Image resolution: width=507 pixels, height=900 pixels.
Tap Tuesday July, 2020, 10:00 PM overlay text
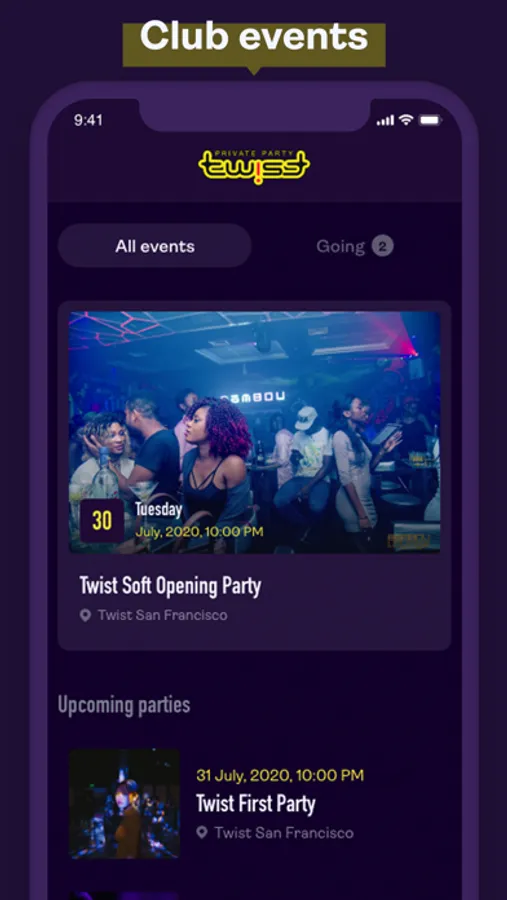click(199, 520)
